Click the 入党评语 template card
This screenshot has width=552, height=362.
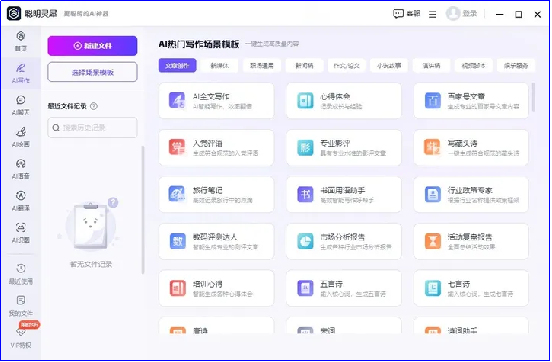coord(216,148)
